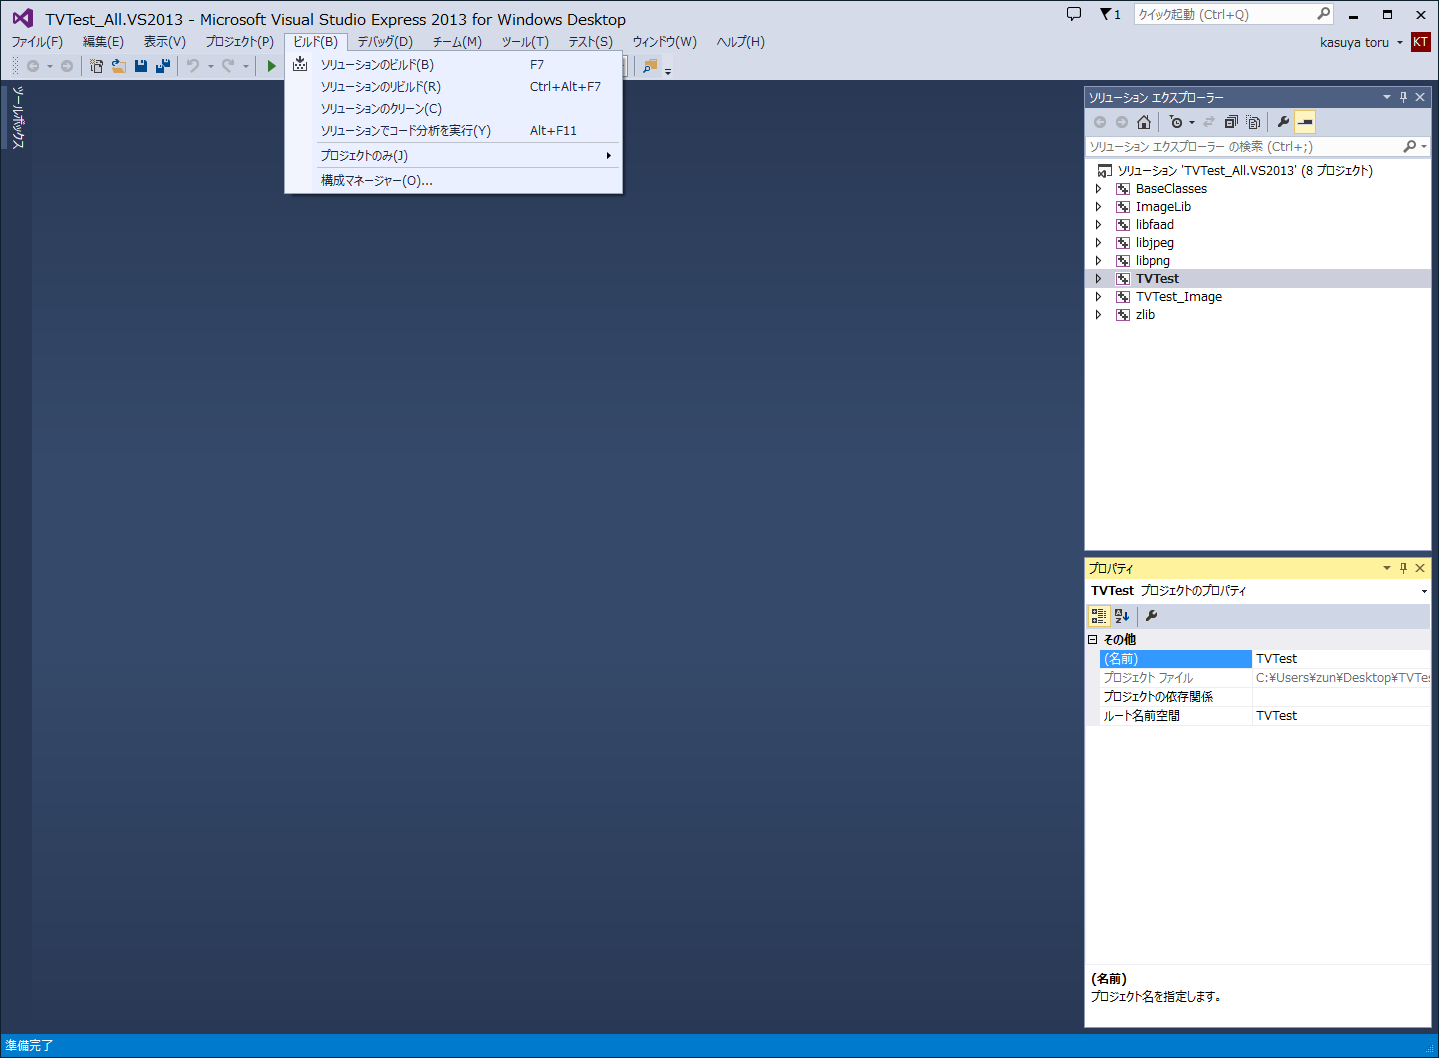The image size is (1439, 1058).
Task: Pin the Properties panel
Action: pos(1403,568)
